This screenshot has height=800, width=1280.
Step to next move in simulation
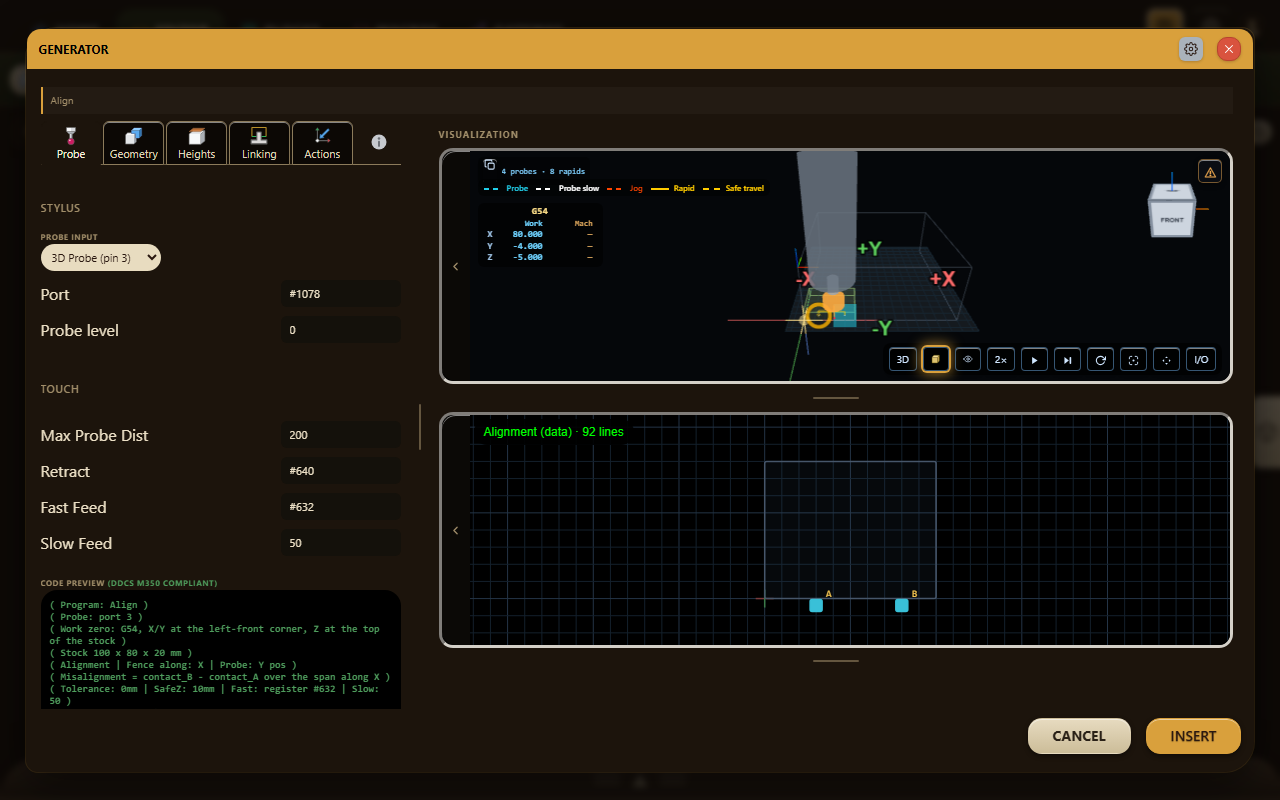(1067, 359)
